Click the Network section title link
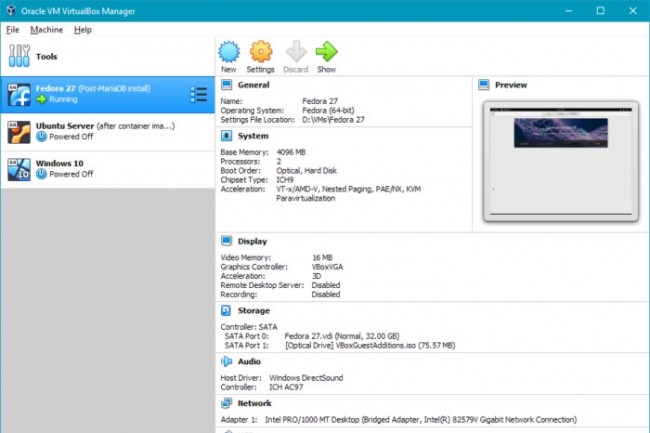This screenshot has height=433, width=650. click(255, 403)
